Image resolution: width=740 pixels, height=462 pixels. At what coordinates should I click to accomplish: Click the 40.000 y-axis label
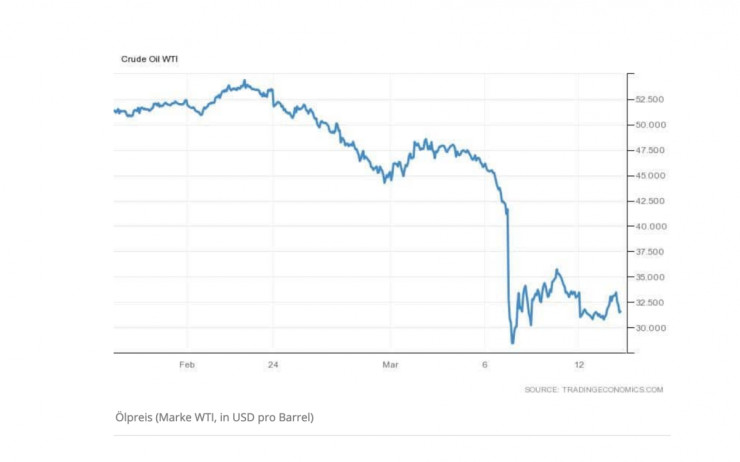pyautogui.click(x=650, y=227)
